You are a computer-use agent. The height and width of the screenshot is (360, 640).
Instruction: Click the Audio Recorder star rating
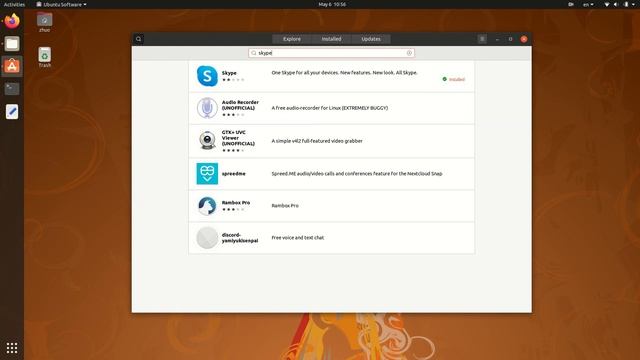233,115
